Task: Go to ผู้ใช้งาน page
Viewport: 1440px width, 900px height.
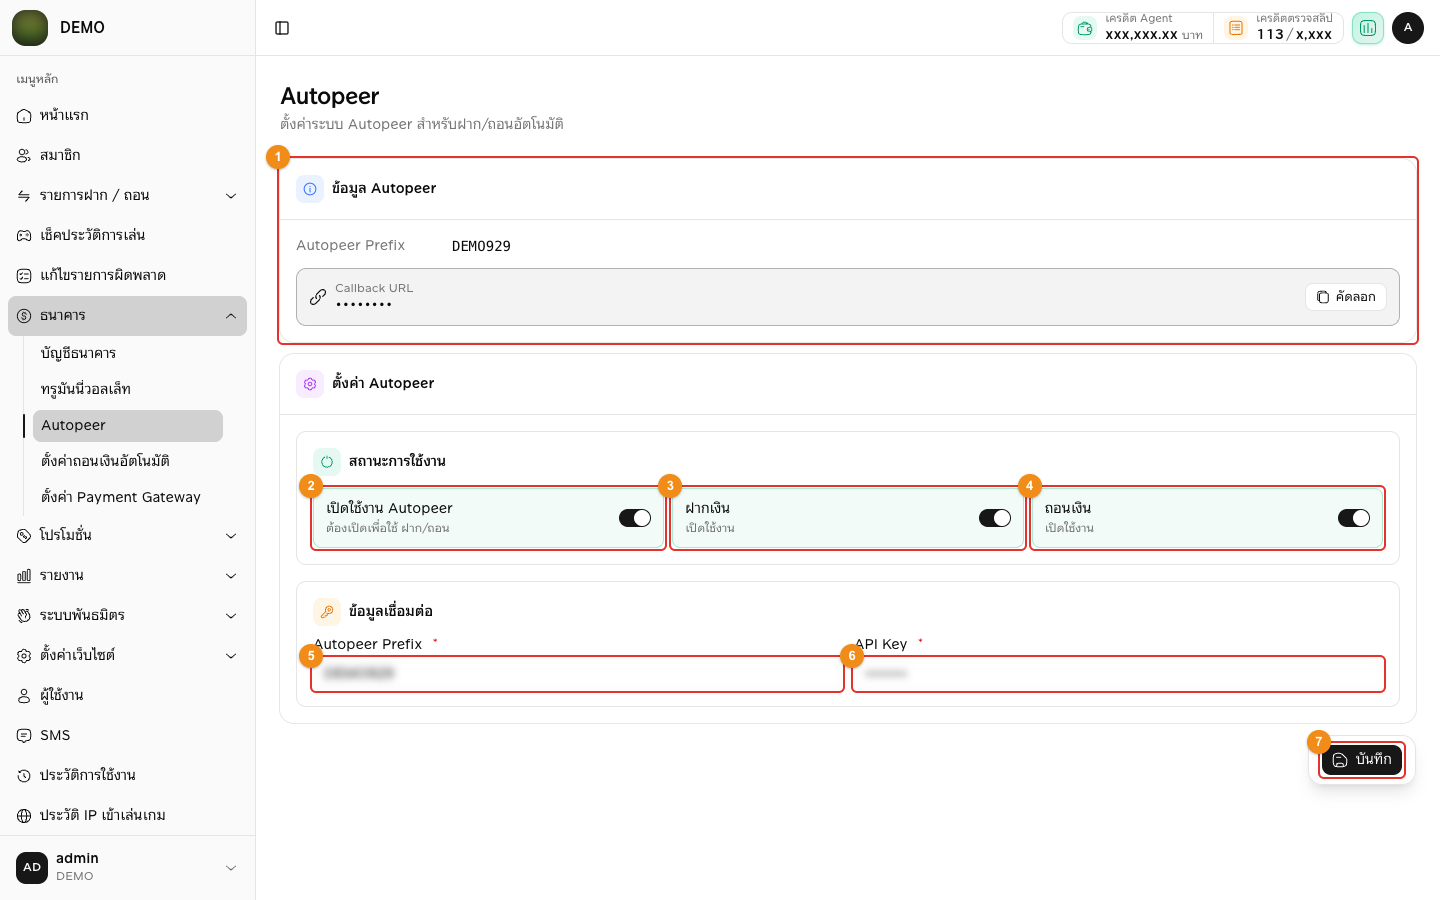Action: tap(127, 696)
